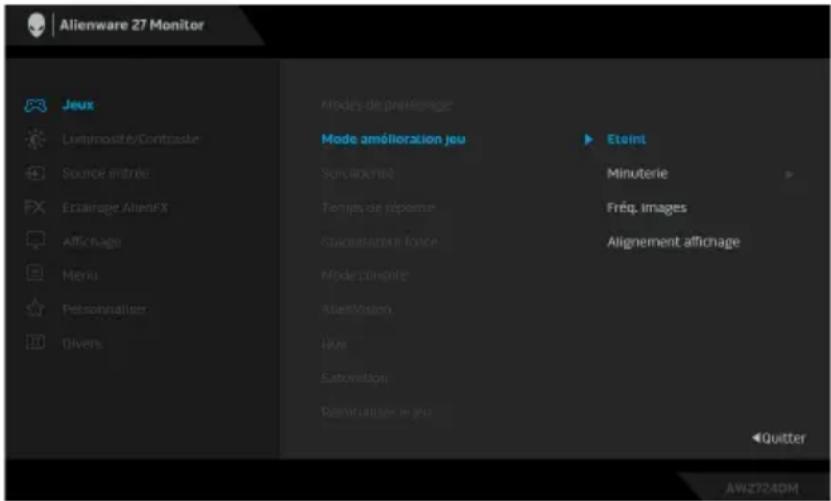Viewport: 831px width, 501px height.
Task: Select Saturation option
Action: tap(354, 378)
